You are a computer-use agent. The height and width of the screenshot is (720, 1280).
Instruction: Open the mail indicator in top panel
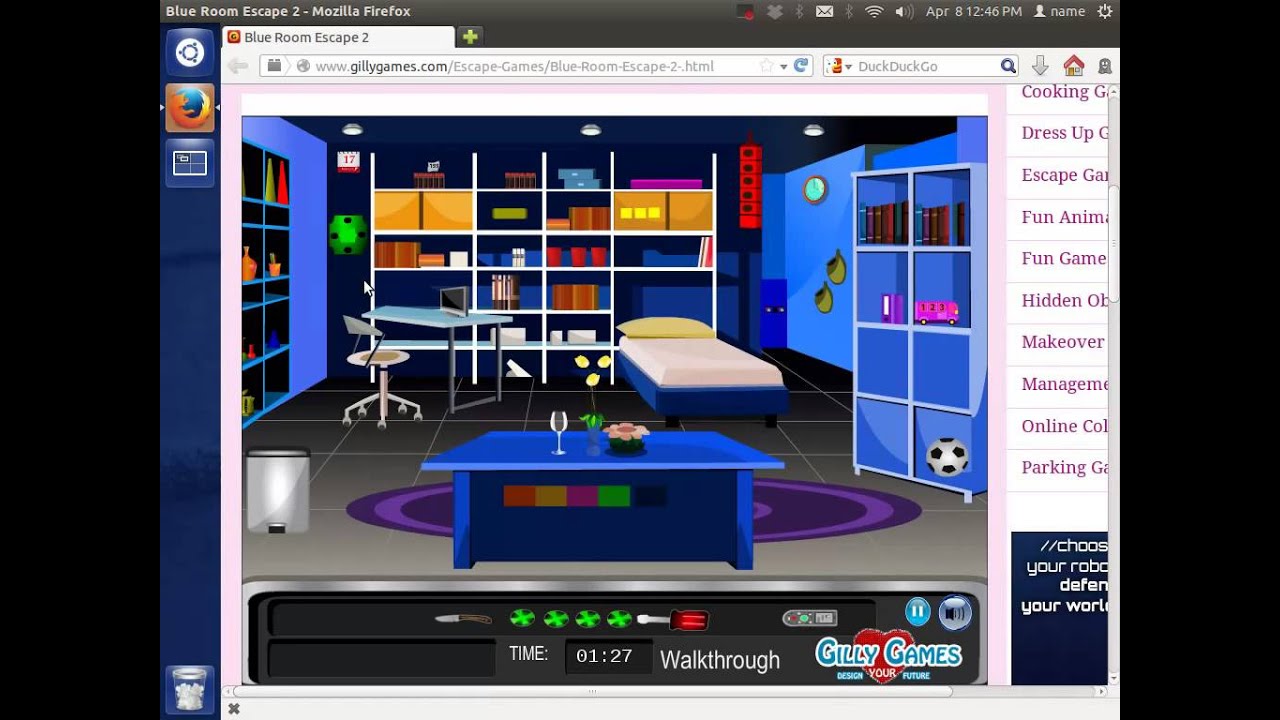click(x=824, y=11)
